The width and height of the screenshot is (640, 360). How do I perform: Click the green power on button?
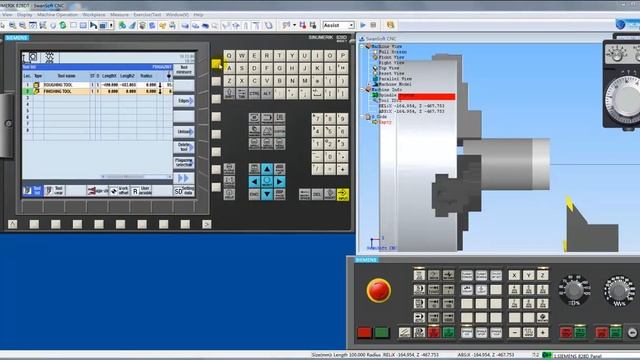[x=382, y=333]
